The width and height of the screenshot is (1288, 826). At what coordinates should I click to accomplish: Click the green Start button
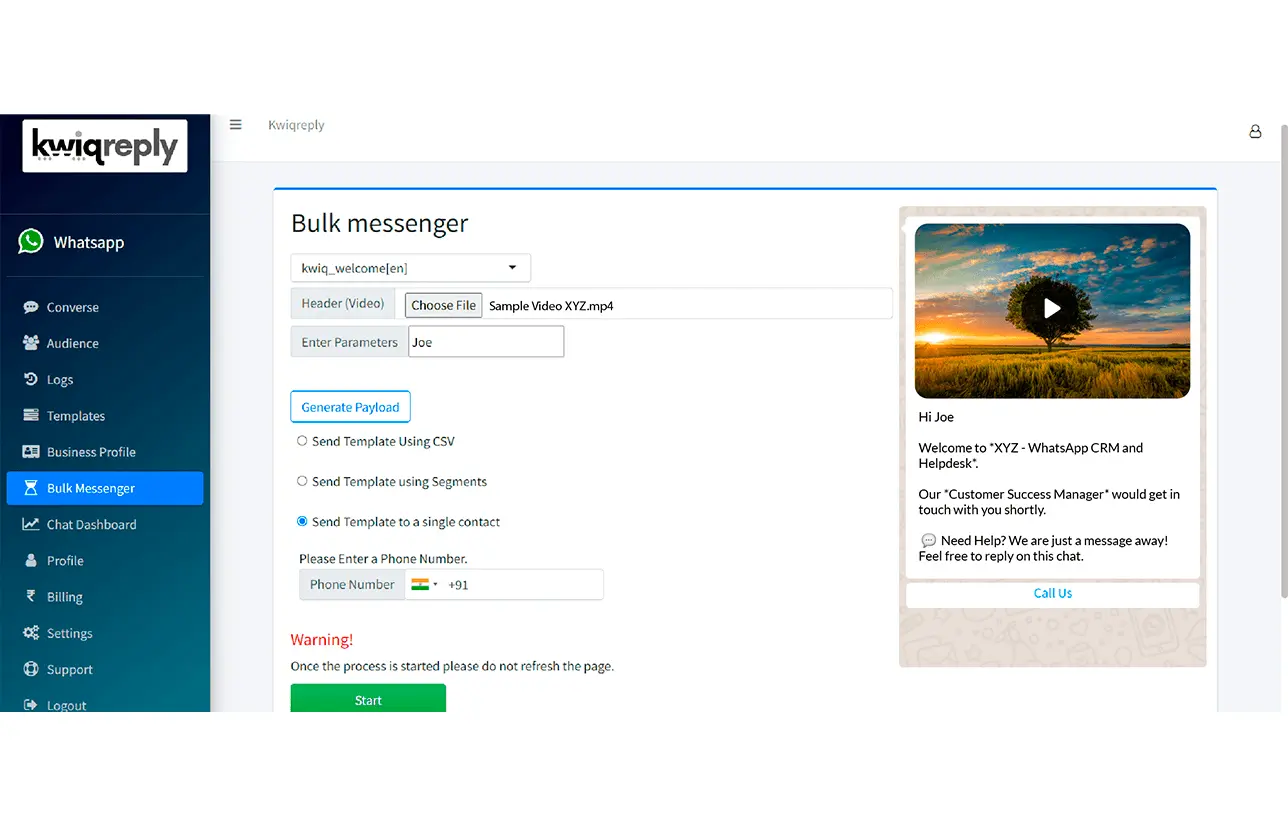(x=367, y=699)
